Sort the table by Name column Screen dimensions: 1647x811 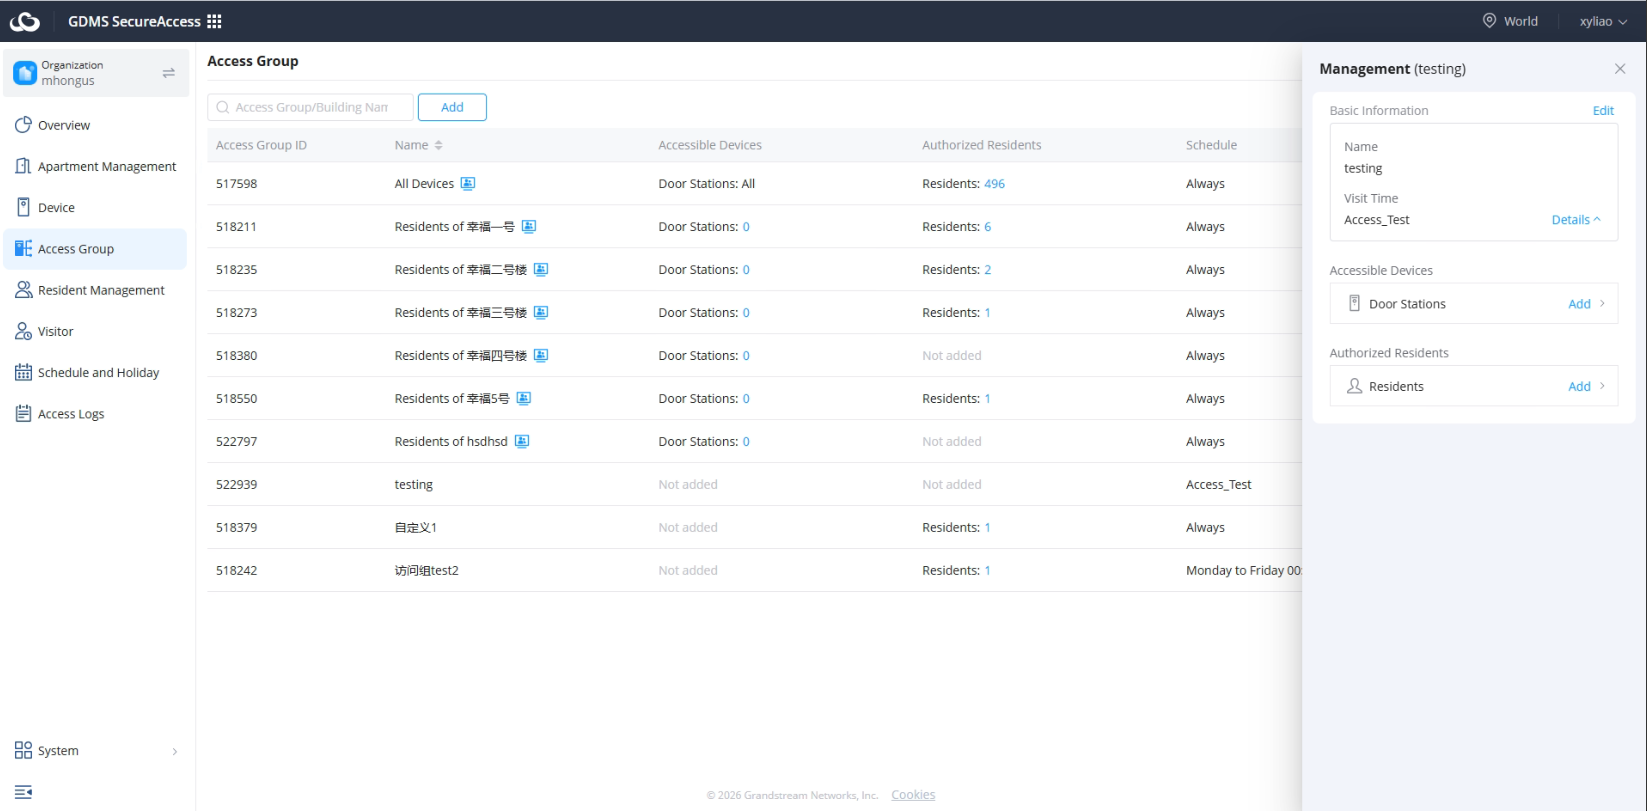(x=438, y=146)
